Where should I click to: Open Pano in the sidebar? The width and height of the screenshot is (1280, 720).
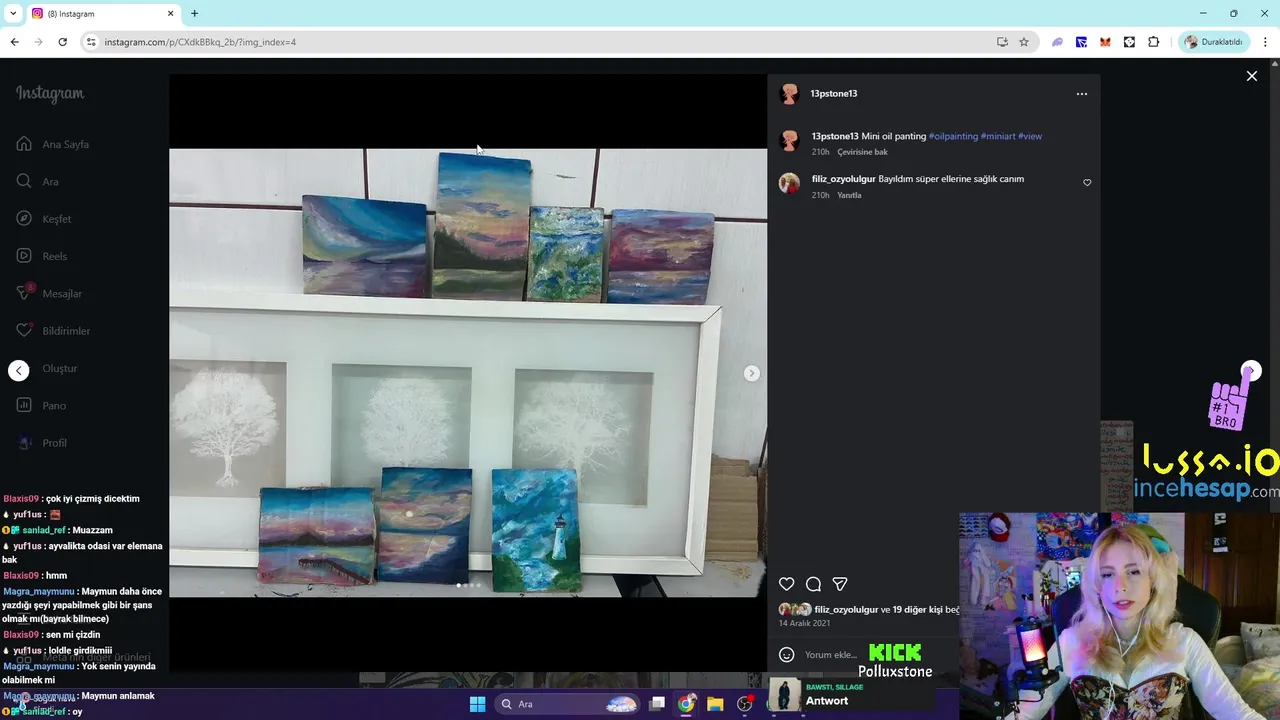(x=43, y=406)
